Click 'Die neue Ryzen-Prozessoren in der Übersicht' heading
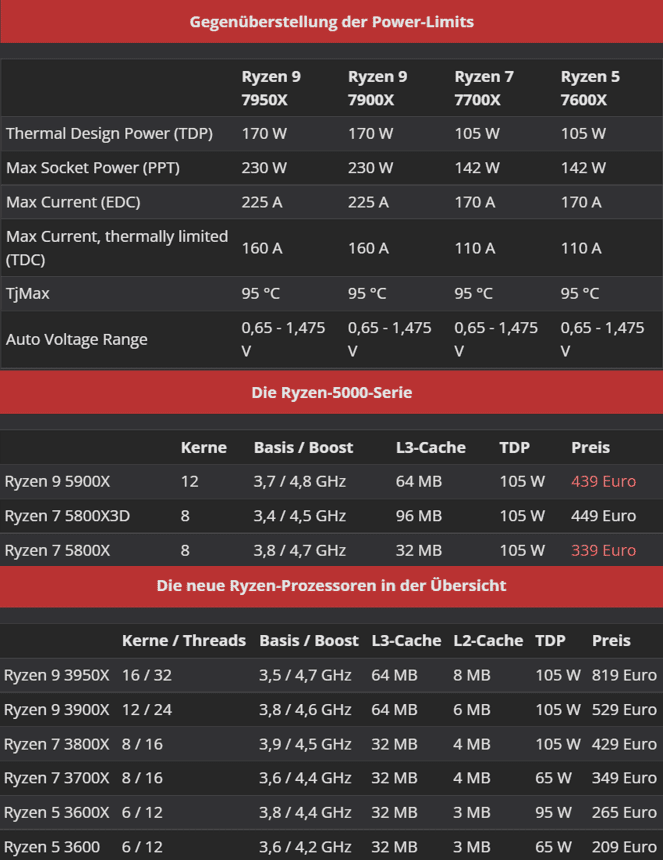 click(x=331, y=586)
